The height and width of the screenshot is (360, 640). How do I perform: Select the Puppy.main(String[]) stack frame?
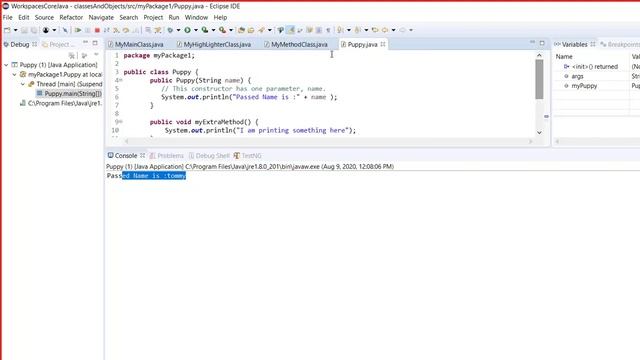[x=69, y=93]
